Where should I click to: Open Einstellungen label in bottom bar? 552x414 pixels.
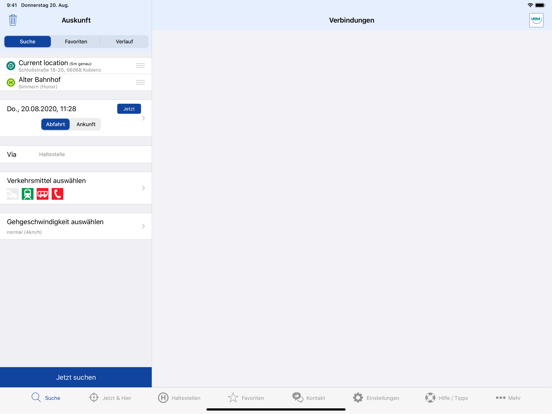(x=383, y=398)
